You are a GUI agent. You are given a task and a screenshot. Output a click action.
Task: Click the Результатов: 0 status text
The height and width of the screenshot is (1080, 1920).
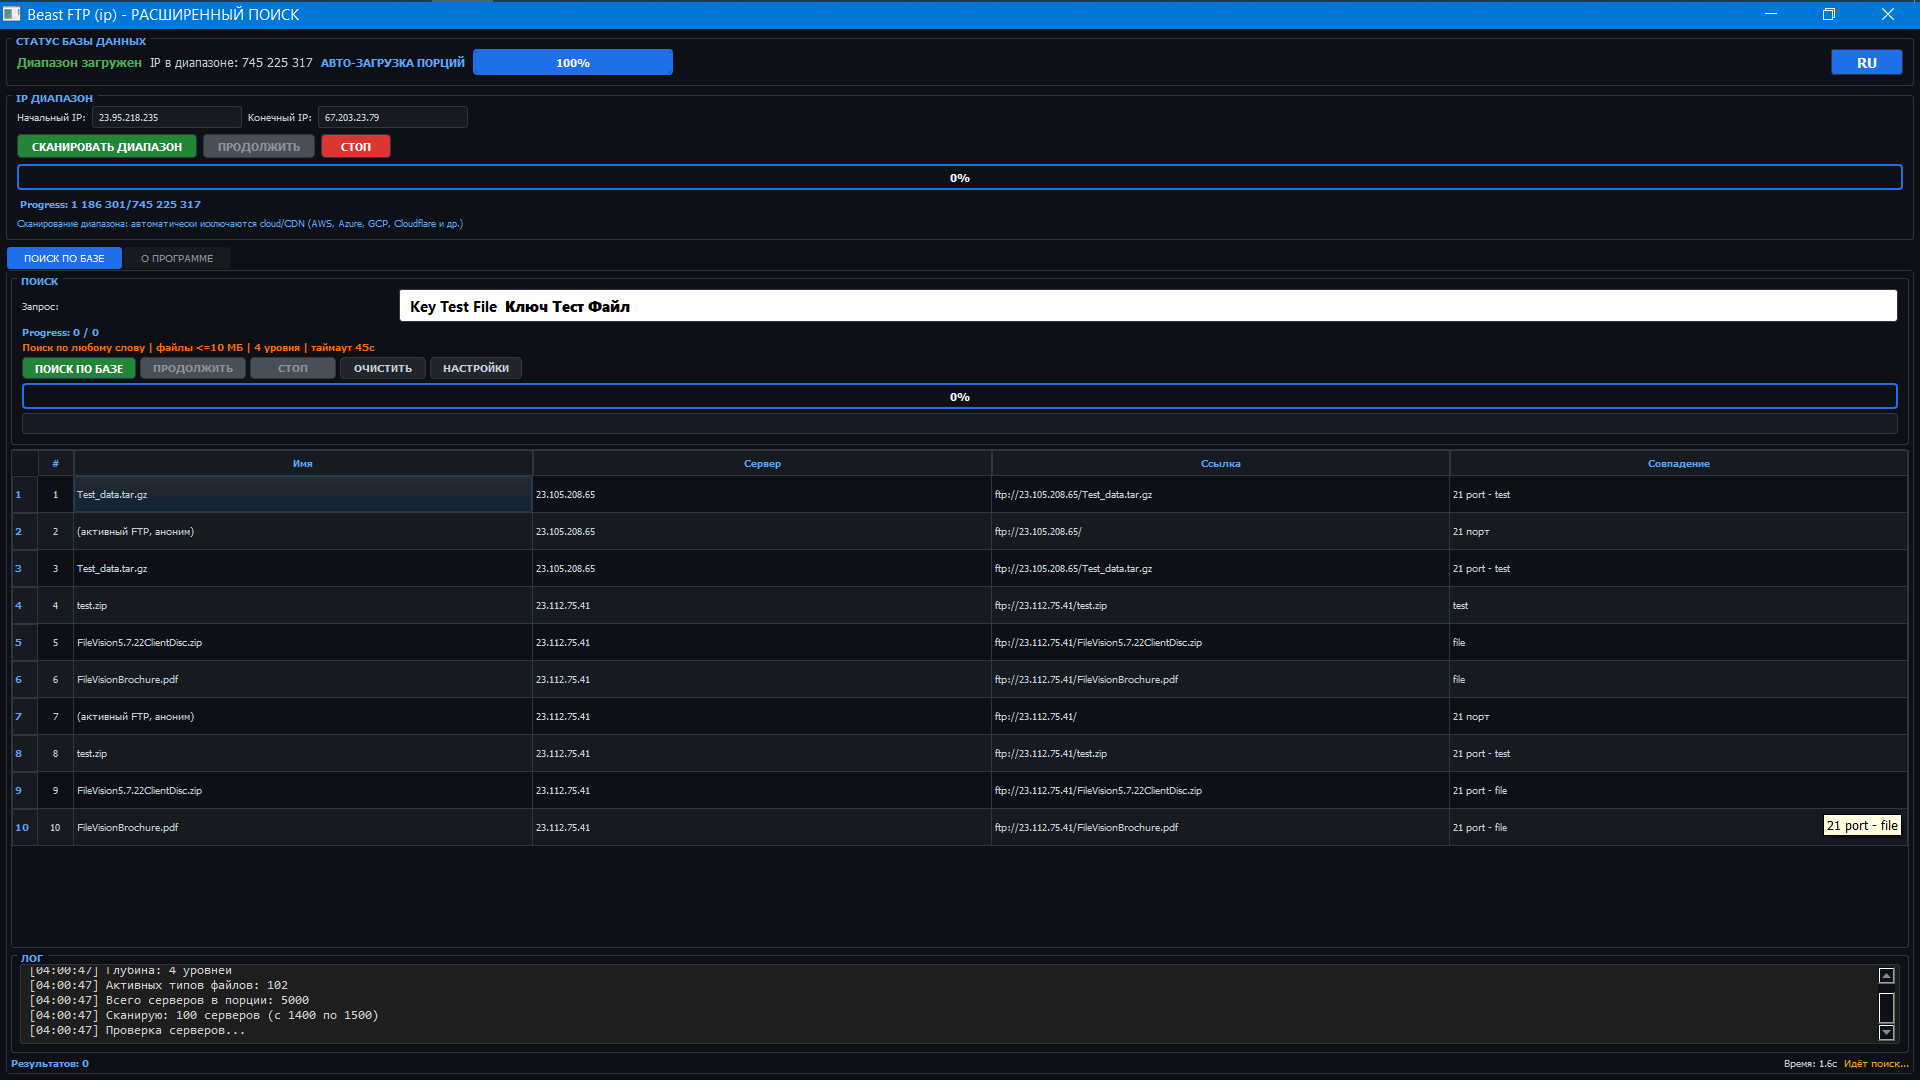[50, 1063]
